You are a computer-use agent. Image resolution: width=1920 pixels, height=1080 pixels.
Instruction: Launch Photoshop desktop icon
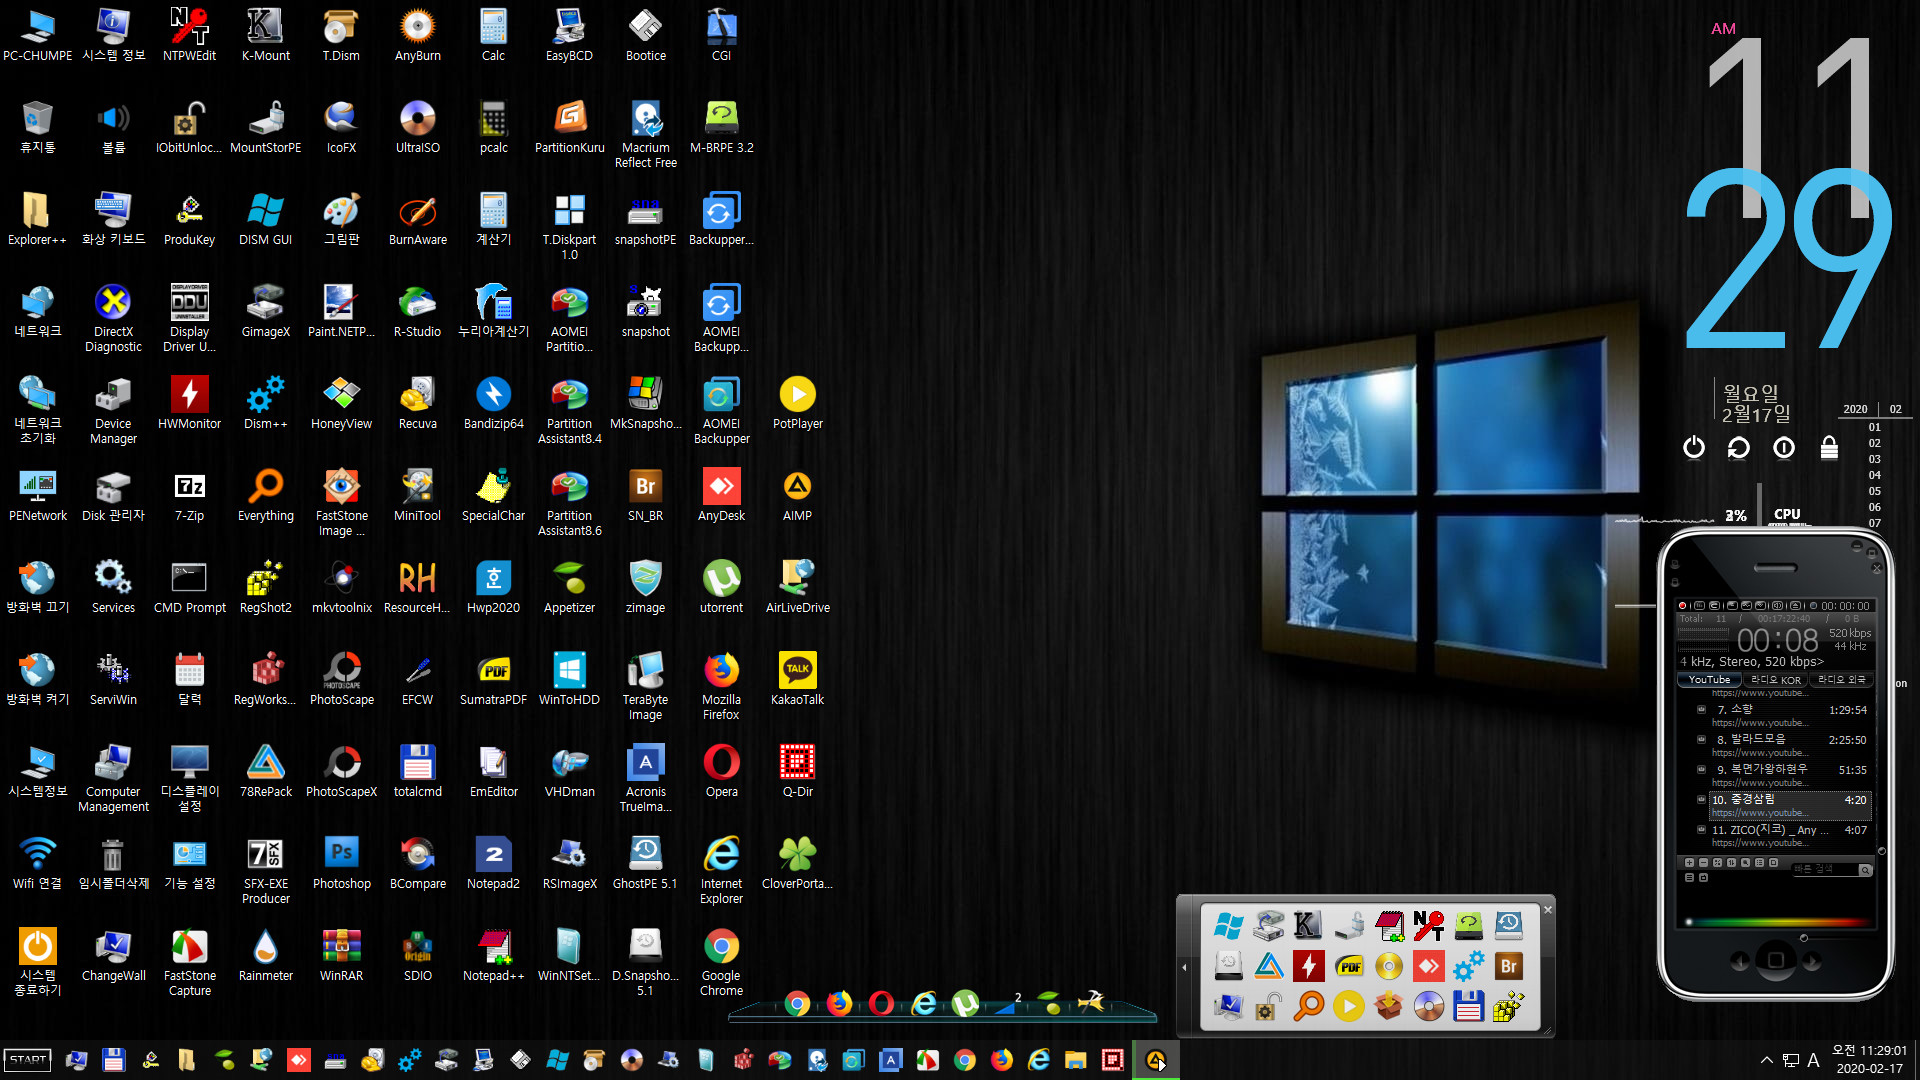(x=341, y=863)
